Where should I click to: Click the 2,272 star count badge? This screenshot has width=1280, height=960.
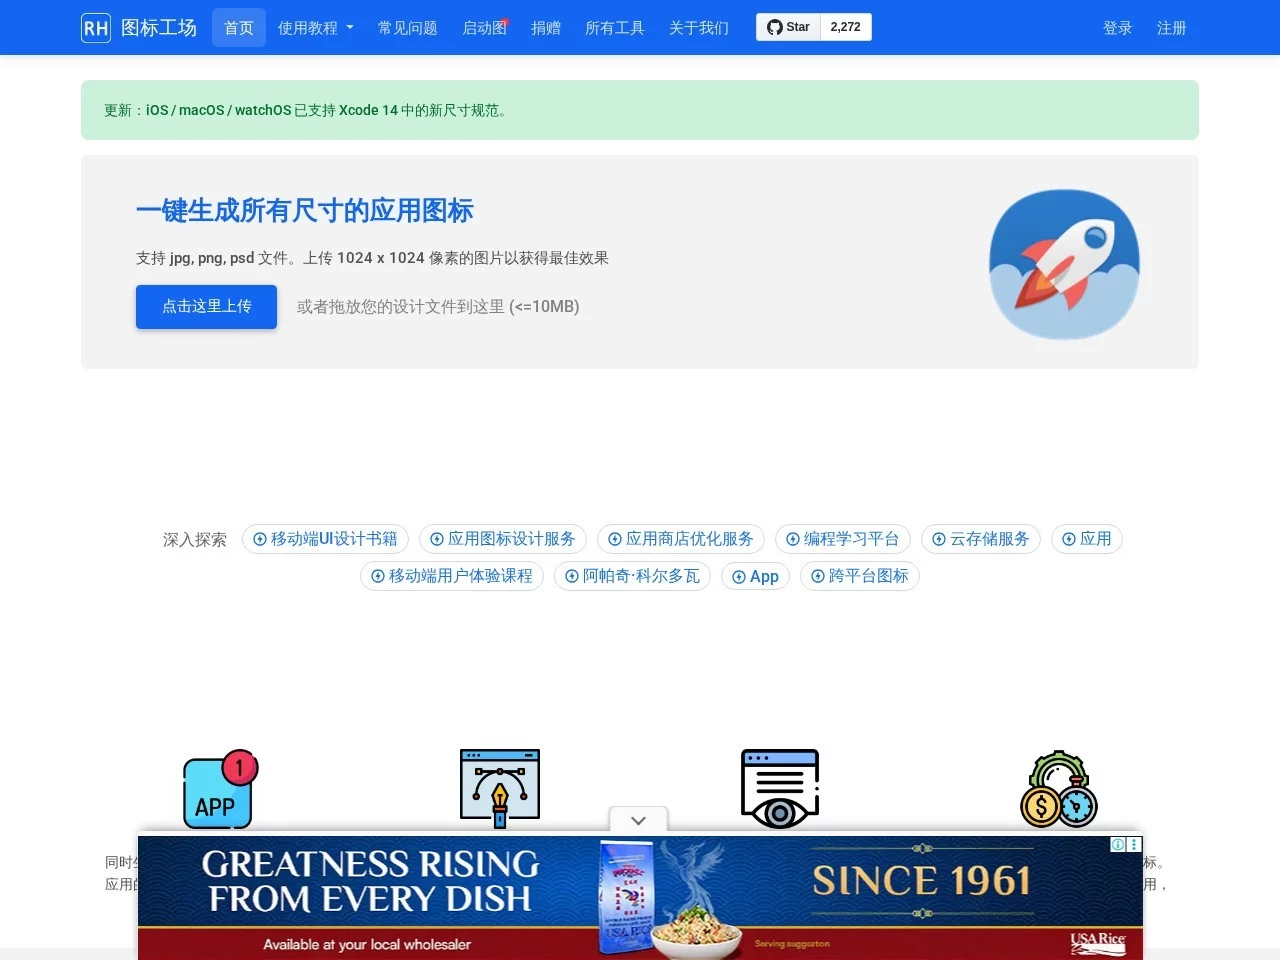[x=845, y=27]
